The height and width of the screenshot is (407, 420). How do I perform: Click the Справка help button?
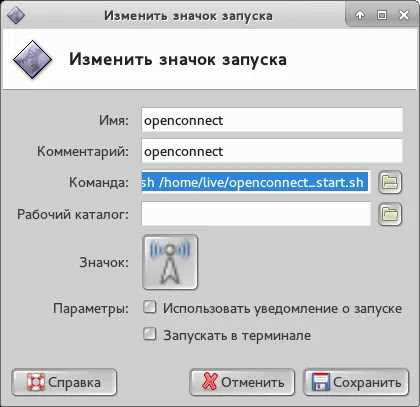(x=64, y=382)
